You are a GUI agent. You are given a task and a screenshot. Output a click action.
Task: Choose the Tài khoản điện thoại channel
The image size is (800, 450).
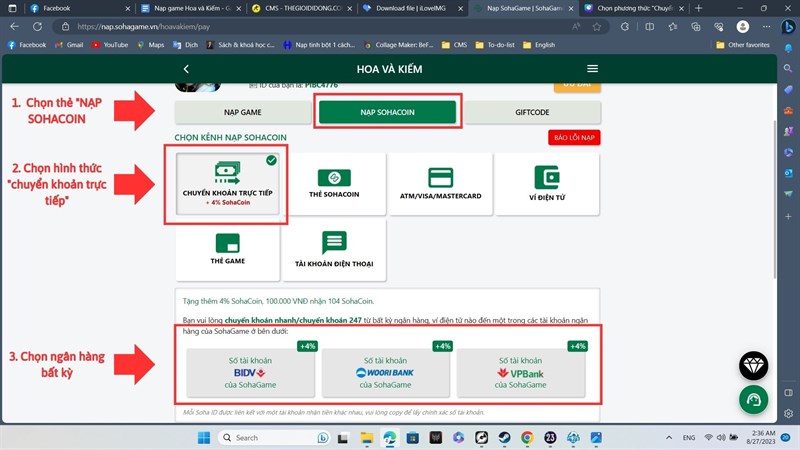(334, 250)
